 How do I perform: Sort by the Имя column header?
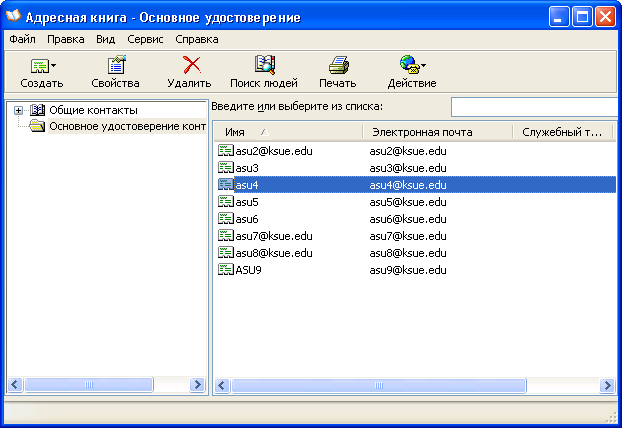coord(288,132)
